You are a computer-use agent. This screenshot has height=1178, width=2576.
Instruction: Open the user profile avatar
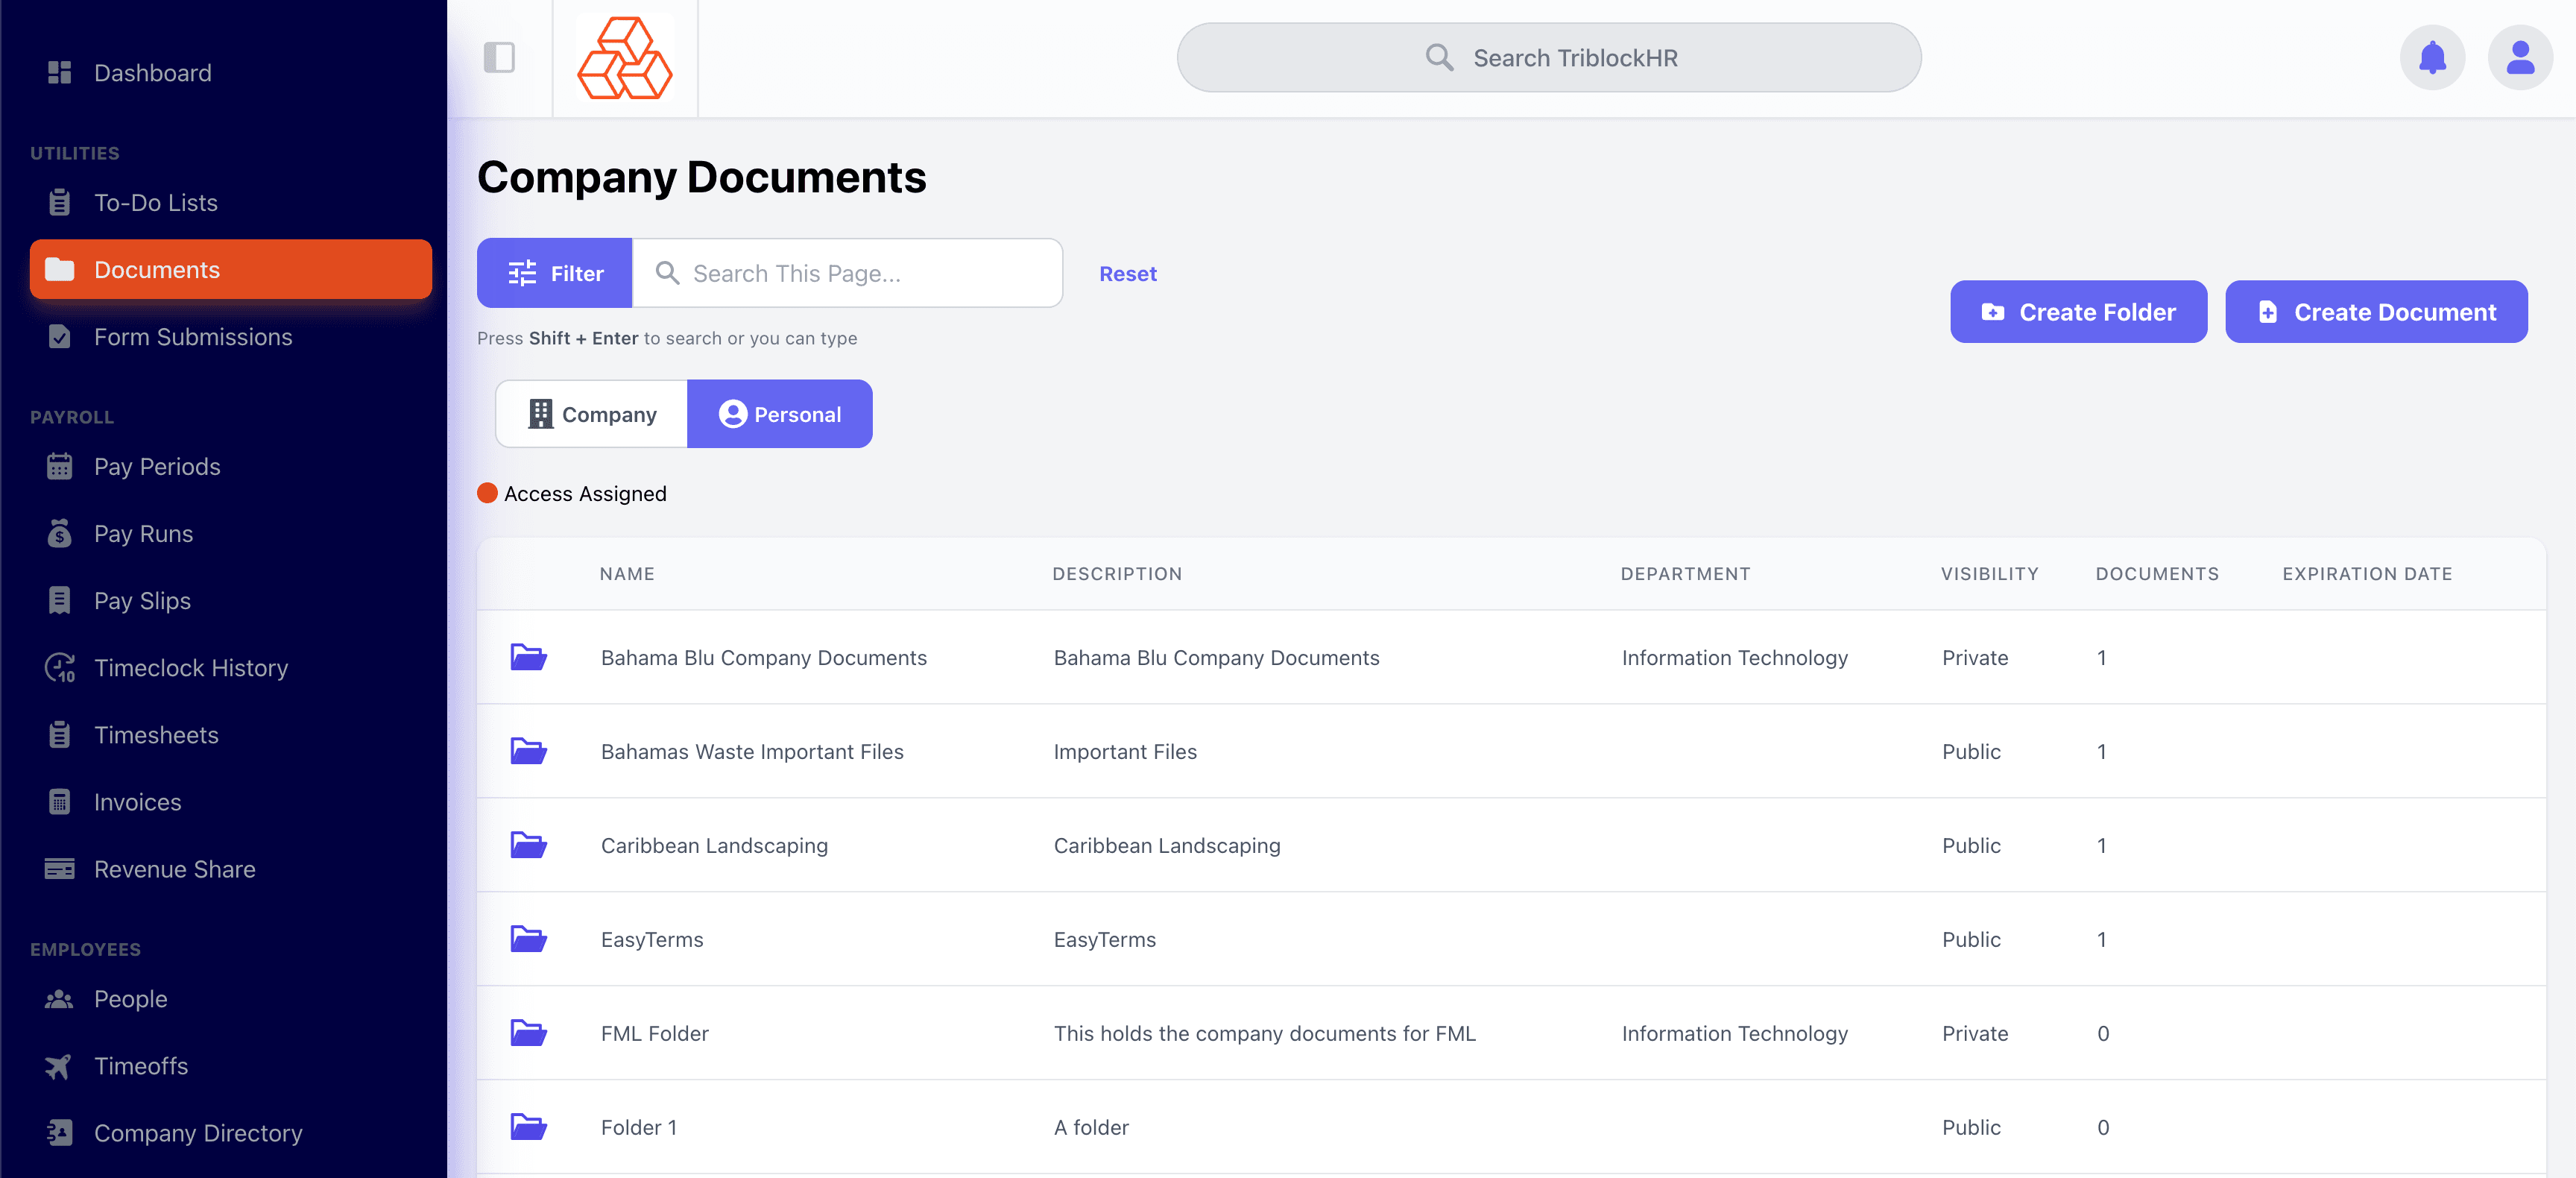pyautogui.click(x=2520, y=58)
